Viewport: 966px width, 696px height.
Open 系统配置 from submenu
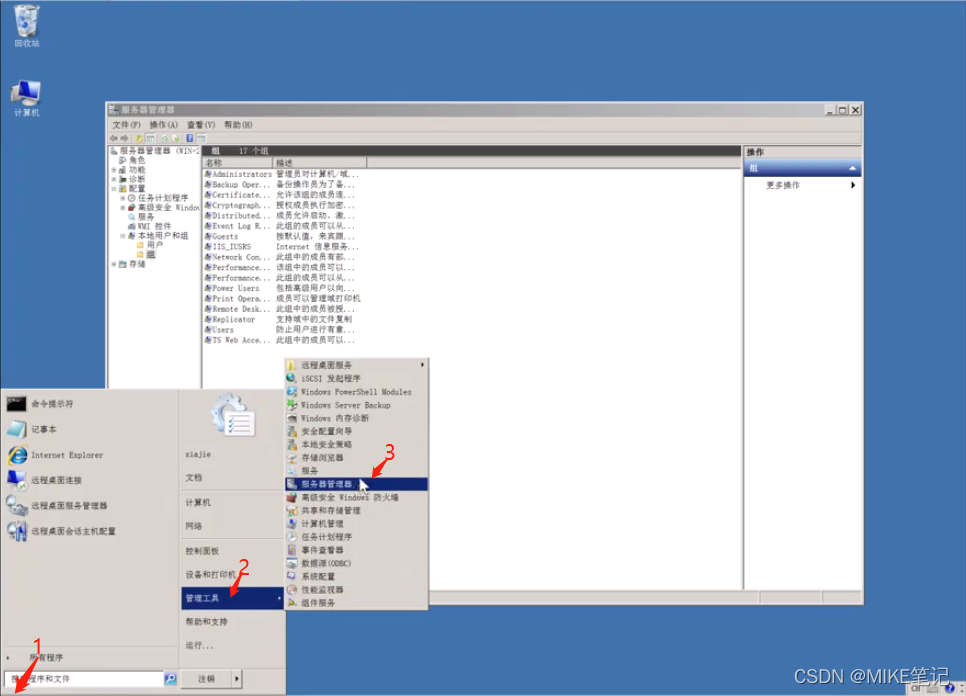point(356,577)
